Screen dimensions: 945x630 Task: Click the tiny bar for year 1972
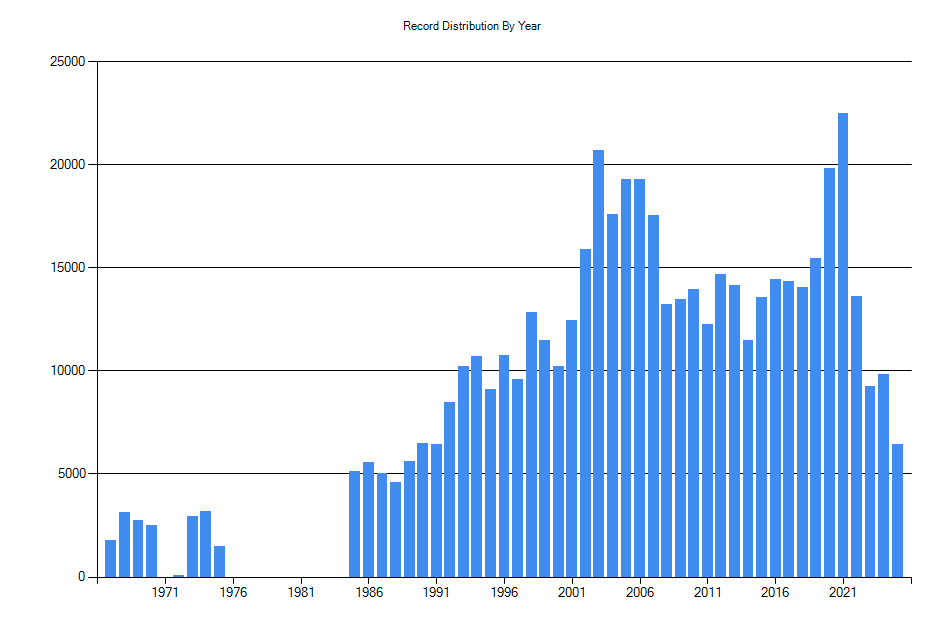pyautogui.click(x=179, y=575)
